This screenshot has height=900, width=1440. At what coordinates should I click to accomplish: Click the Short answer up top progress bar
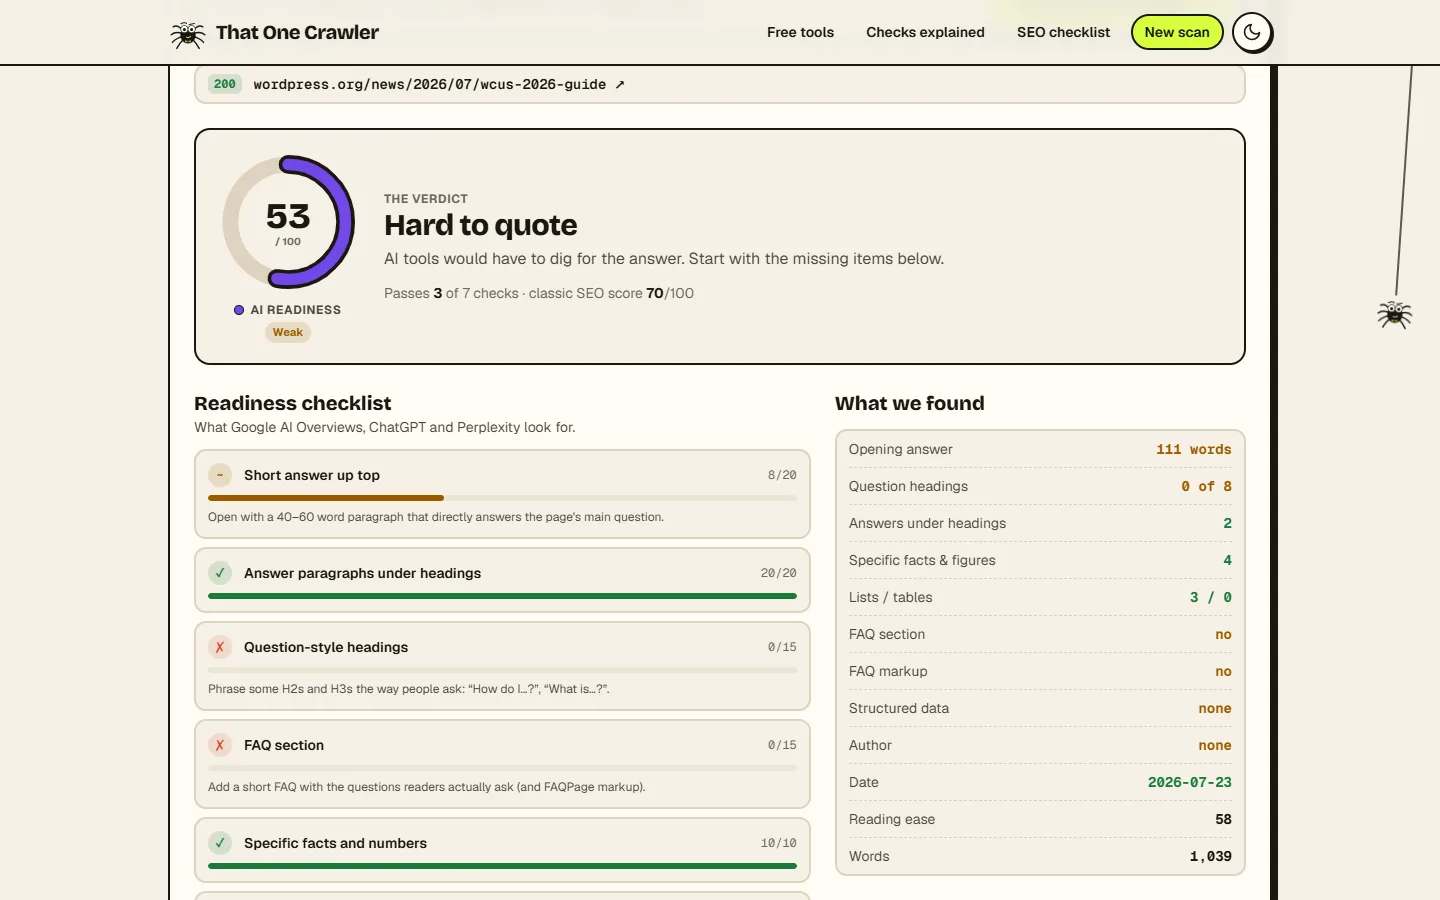502,498
